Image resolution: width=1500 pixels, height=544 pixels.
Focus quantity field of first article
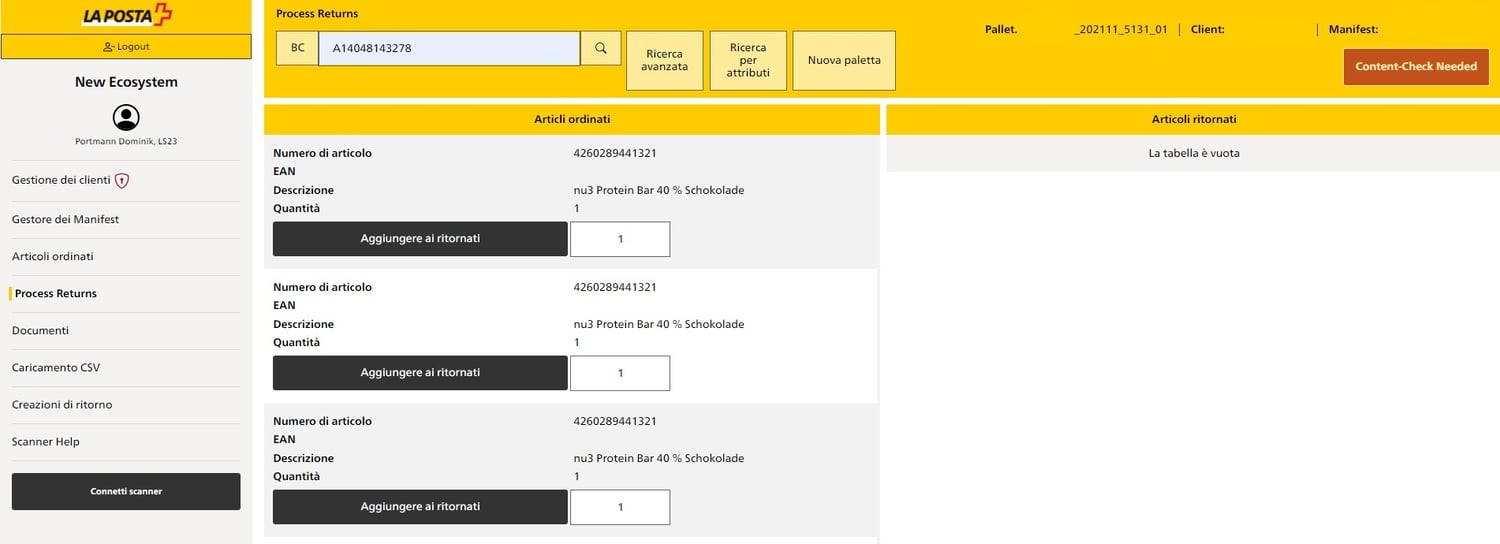(x=620, y=239)
